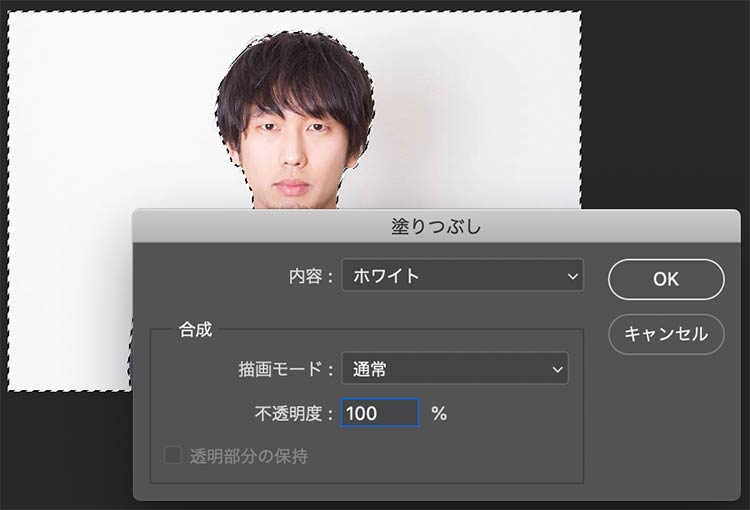Screen dimensions: 750x510
Task: Click the 塗りつぶし dialog title bar
Action: (436, 226)
